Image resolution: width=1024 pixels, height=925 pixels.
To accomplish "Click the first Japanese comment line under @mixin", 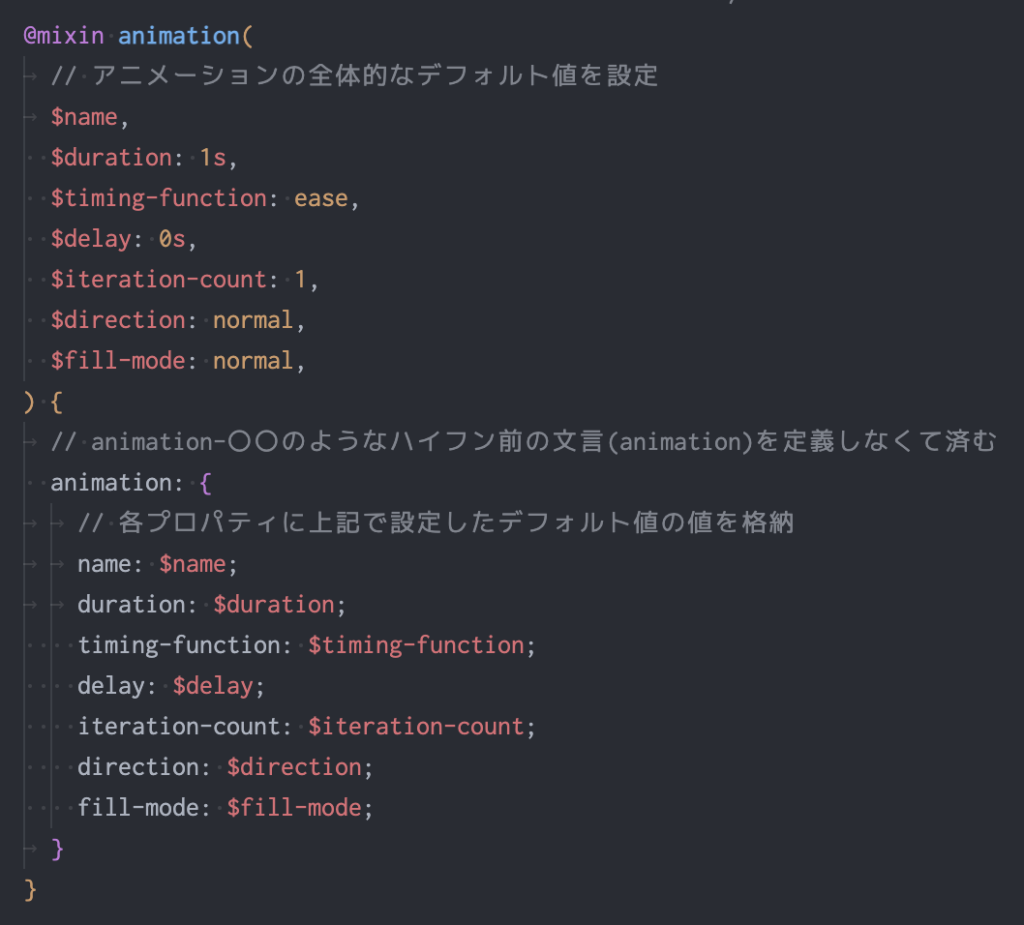I will [355, 76].
